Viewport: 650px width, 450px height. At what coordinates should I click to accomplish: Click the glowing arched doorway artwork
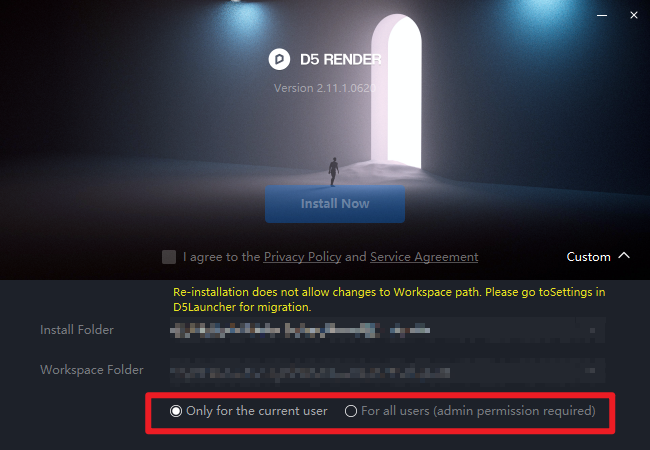(x=397, y=92)
